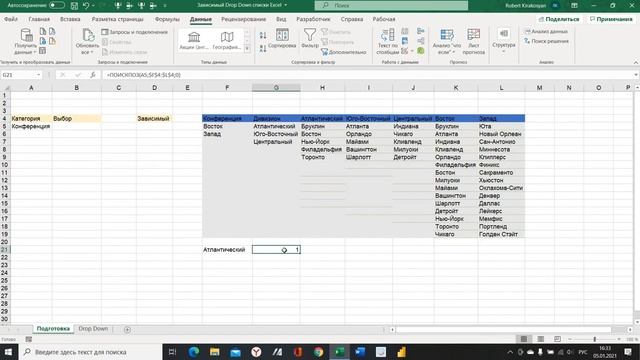The width and height of the screenshot is (640, 360).
Task: Open the File tab
Action: pos(11,19)
